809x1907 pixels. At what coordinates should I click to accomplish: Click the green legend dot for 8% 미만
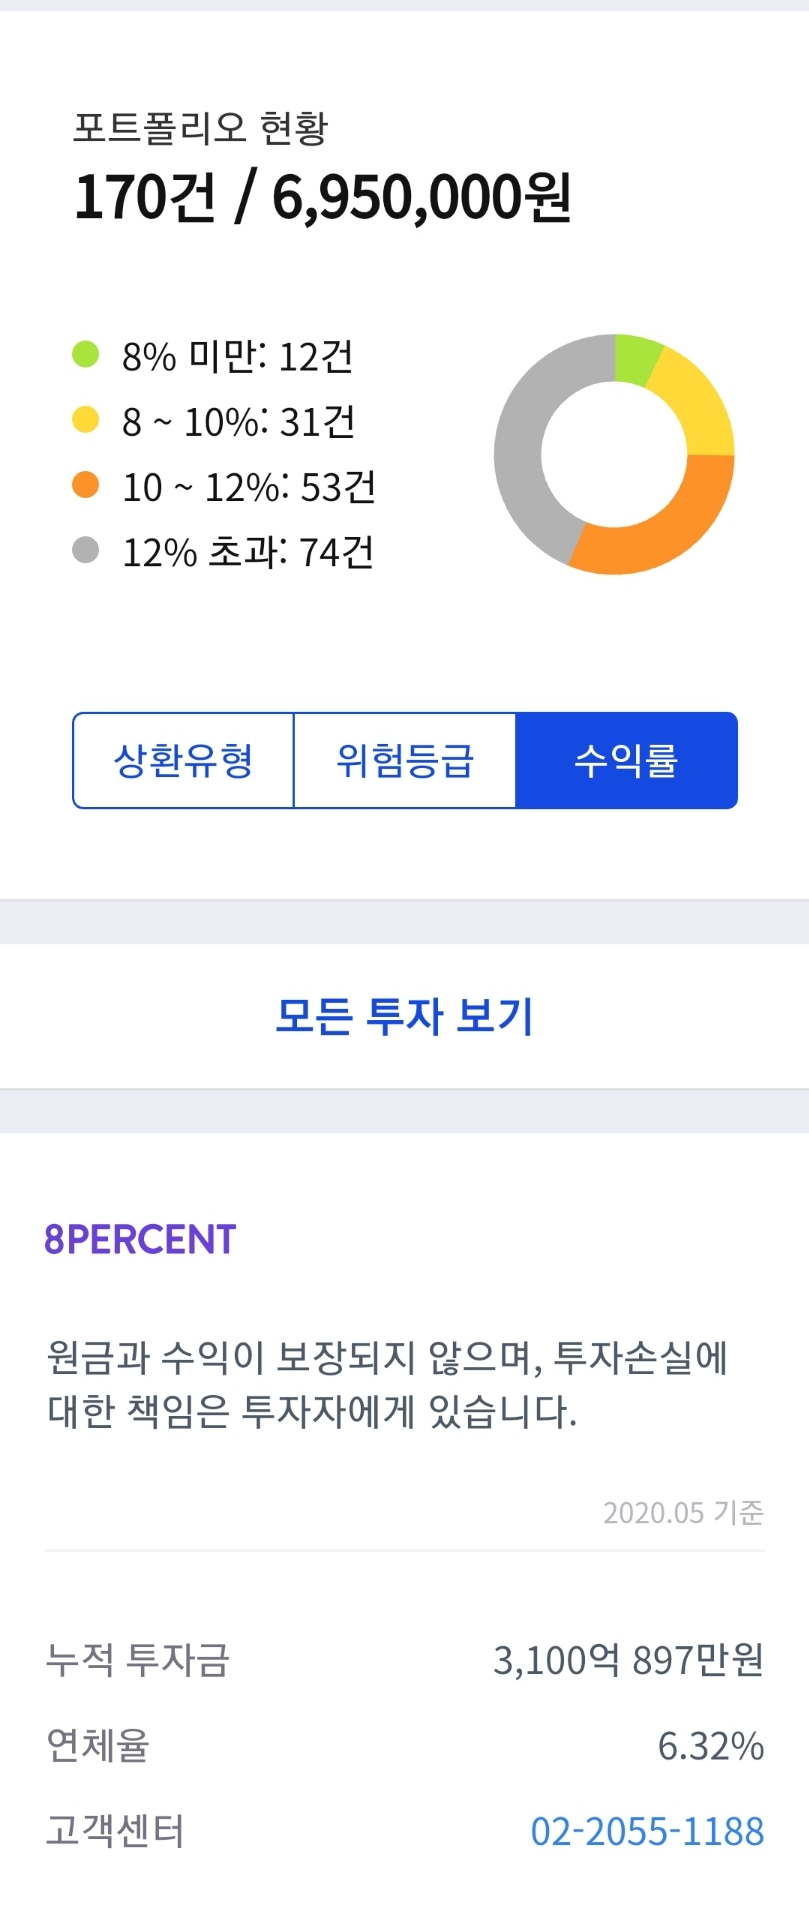(x=86, y=355)
